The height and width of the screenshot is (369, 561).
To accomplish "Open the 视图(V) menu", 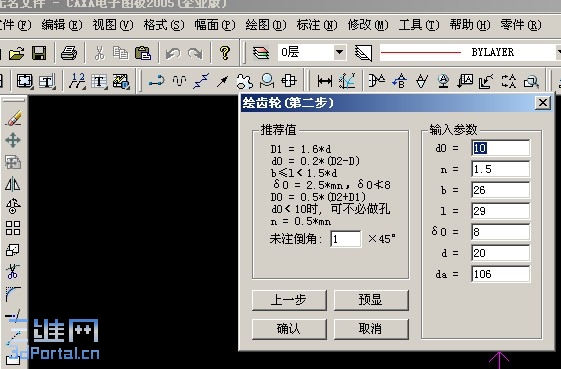I will point(113,25).
